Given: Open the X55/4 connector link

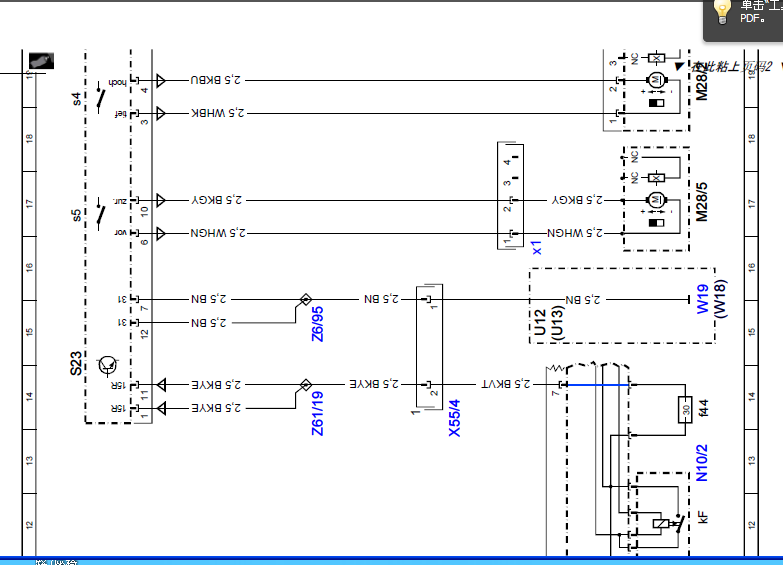Looking at the screenshot, I should [x=454, y=418].
